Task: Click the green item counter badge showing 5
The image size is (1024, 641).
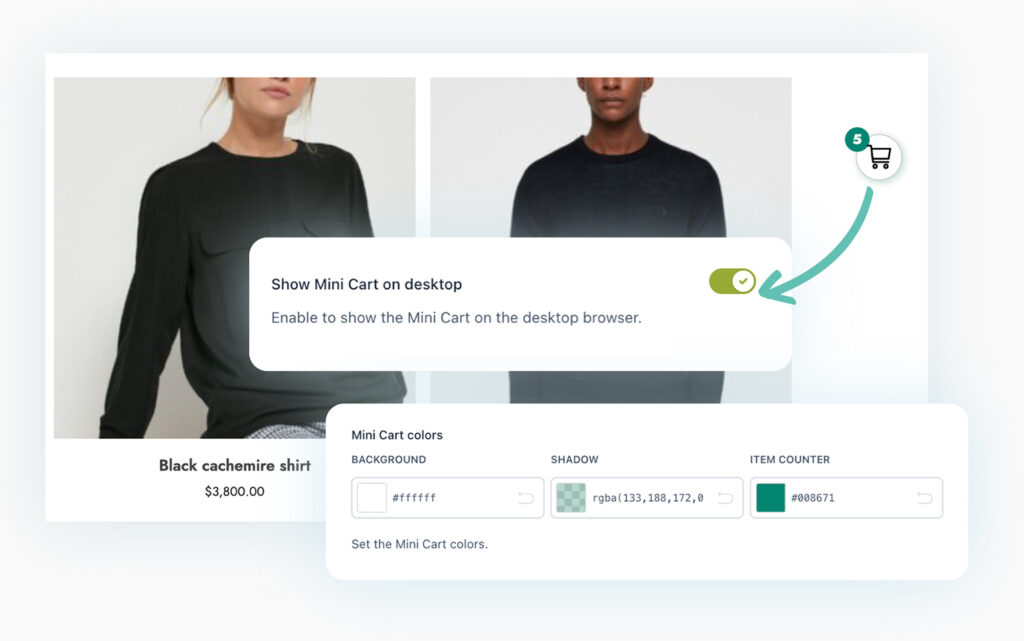Action: pyautogui.click(x=857, y=139)
